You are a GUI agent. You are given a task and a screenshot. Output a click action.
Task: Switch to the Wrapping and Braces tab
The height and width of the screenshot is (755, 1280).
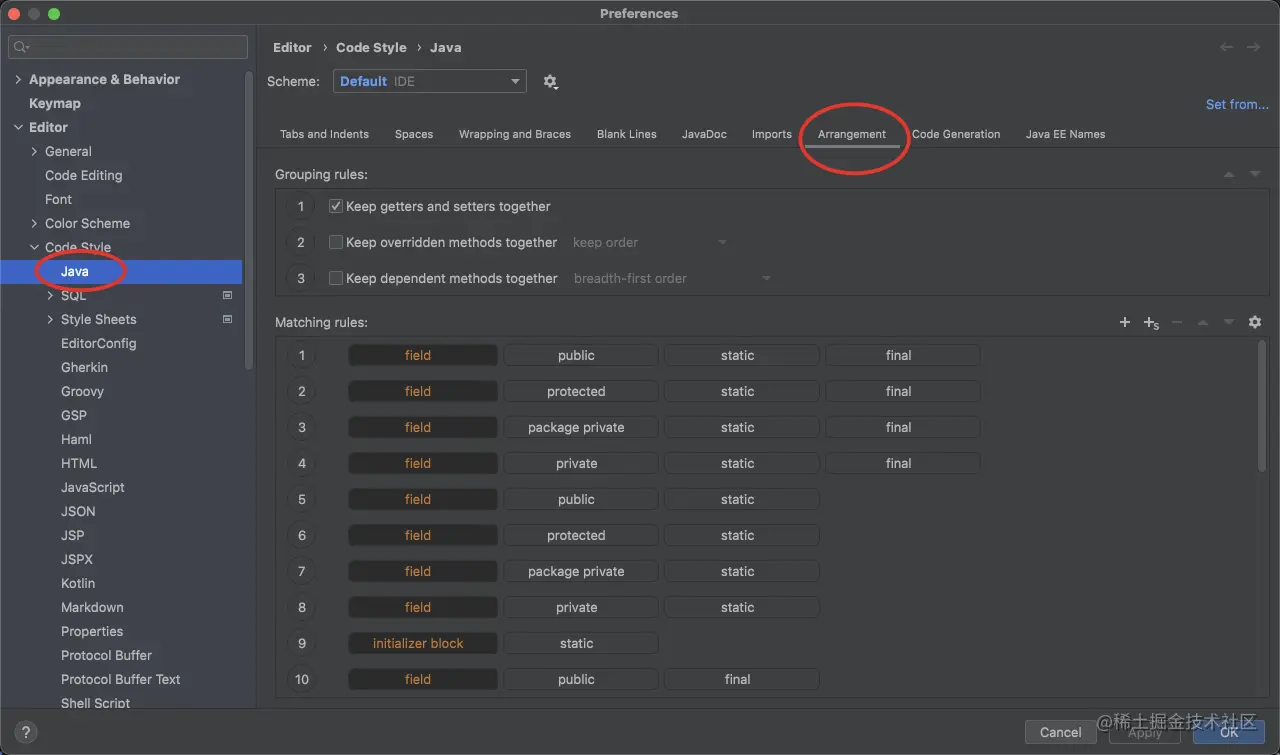point(514,134)
